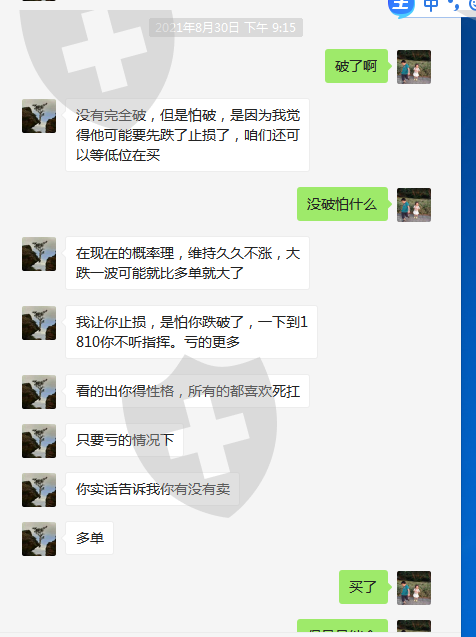Viewport: 476px width, 637px height.
Task: Select the 没破怕什么 message bubble
Action: click(x=342, y=204)
